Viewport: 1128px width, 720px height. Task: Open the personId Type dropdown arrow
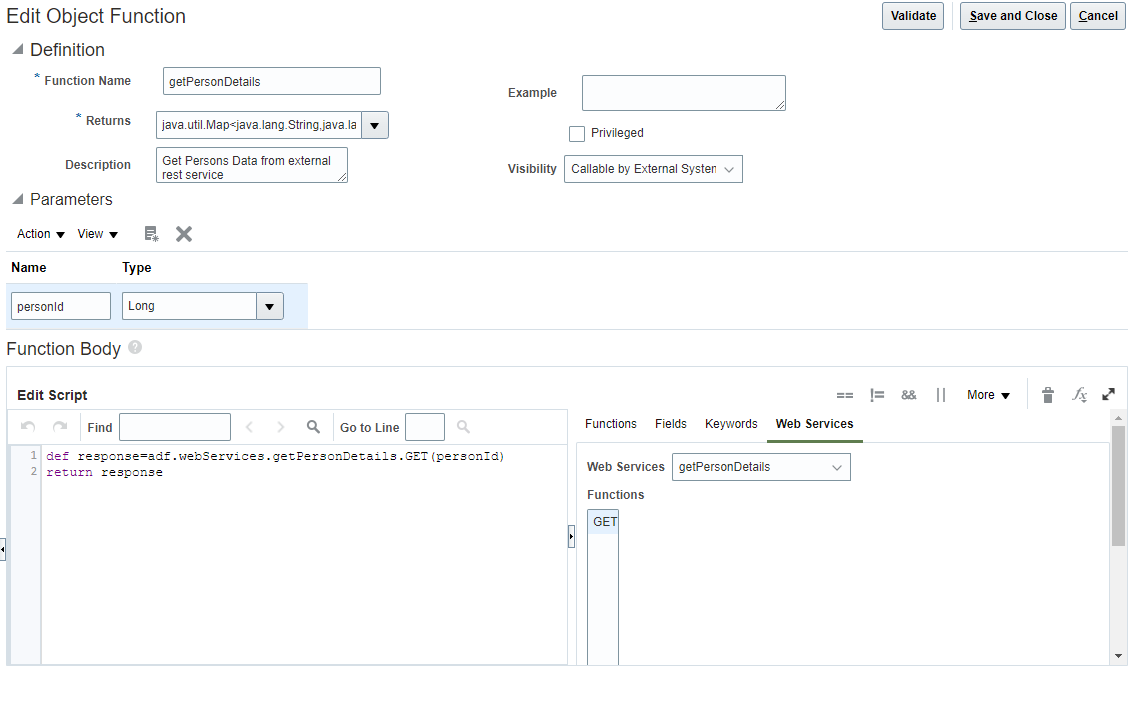pos(270,306)
